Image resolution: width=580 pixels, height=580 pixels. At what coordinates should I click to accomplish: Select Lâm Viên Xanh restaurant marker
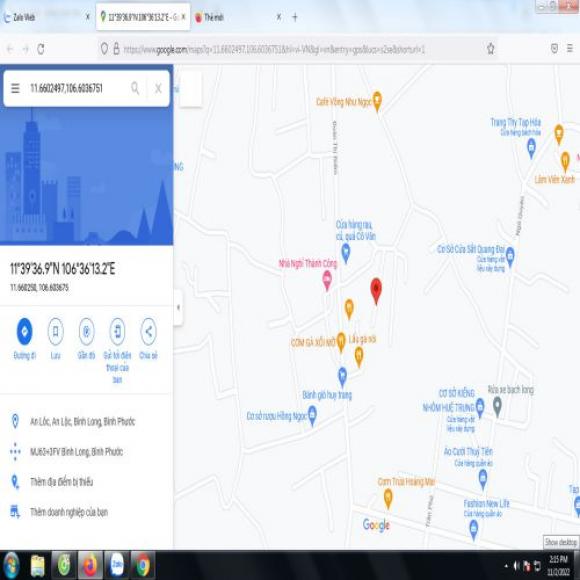tap(565, 161)
